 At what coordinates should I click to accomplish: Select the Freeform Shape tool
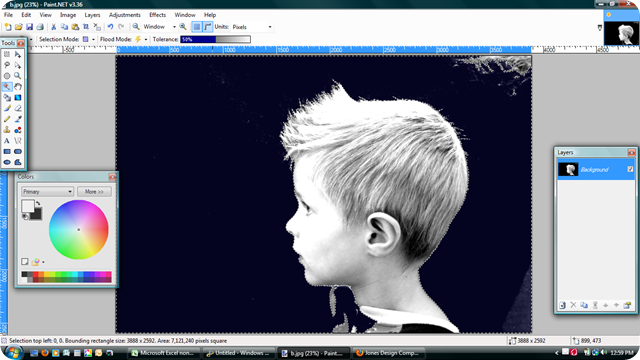(x=18, y=162)
